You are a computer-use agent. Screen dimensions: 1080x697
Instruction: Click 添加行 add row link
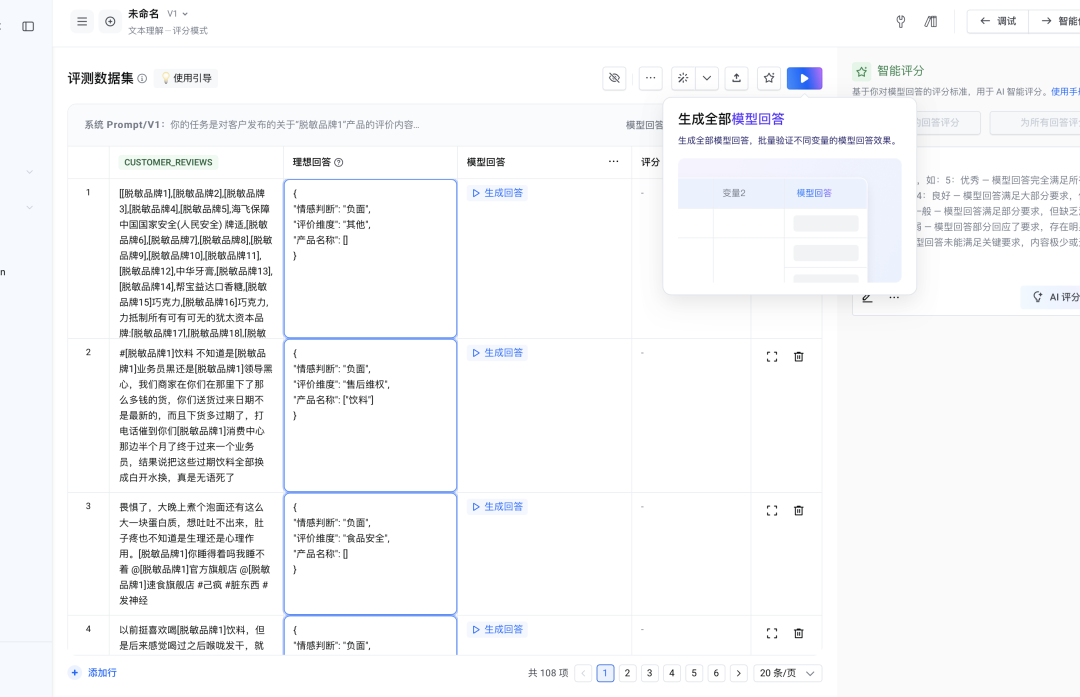[x=94, y=673]
